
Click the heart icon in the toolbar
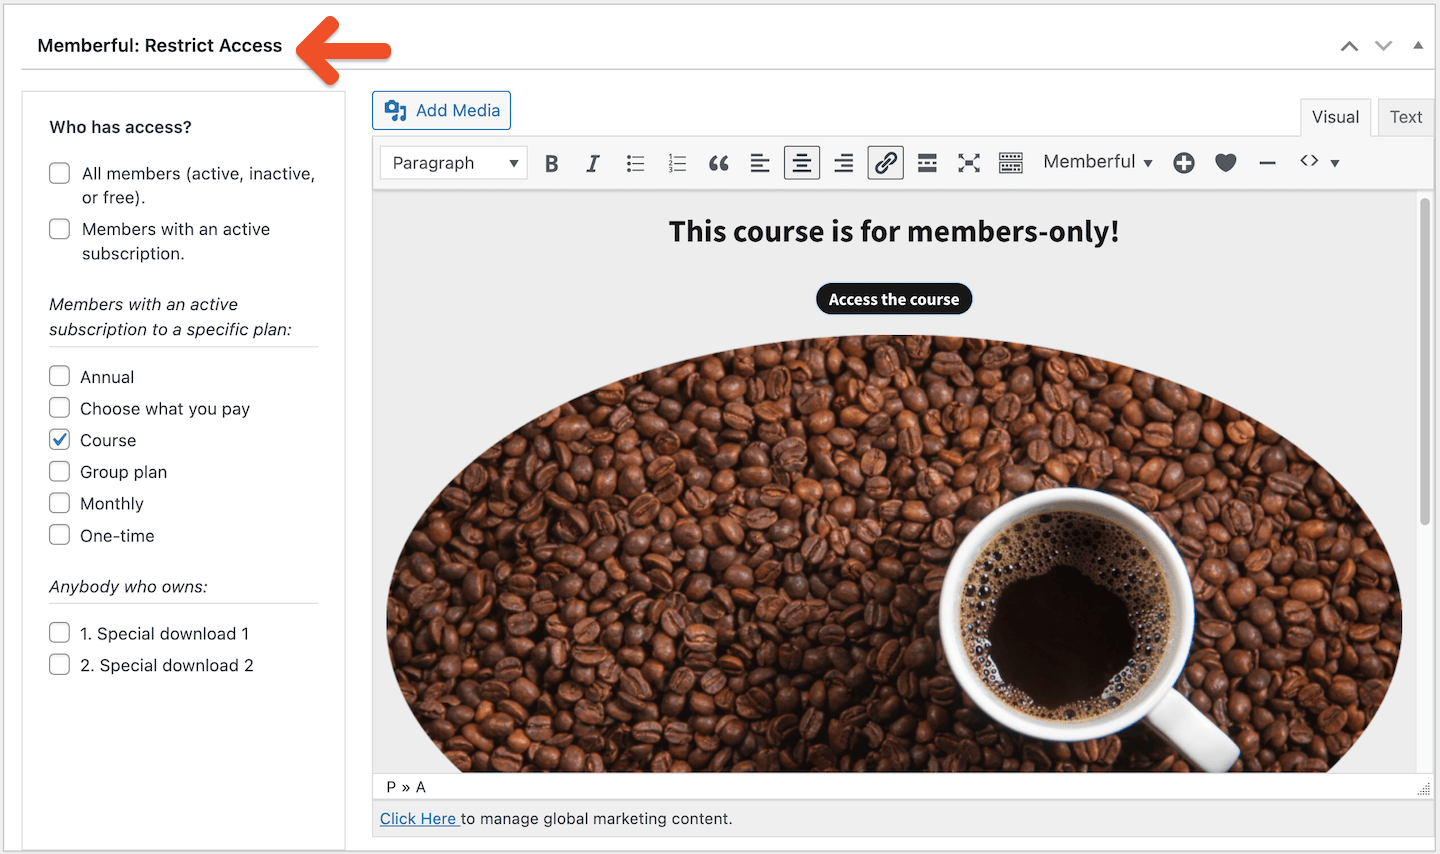pyautogui.click(x=1225, y=163)
